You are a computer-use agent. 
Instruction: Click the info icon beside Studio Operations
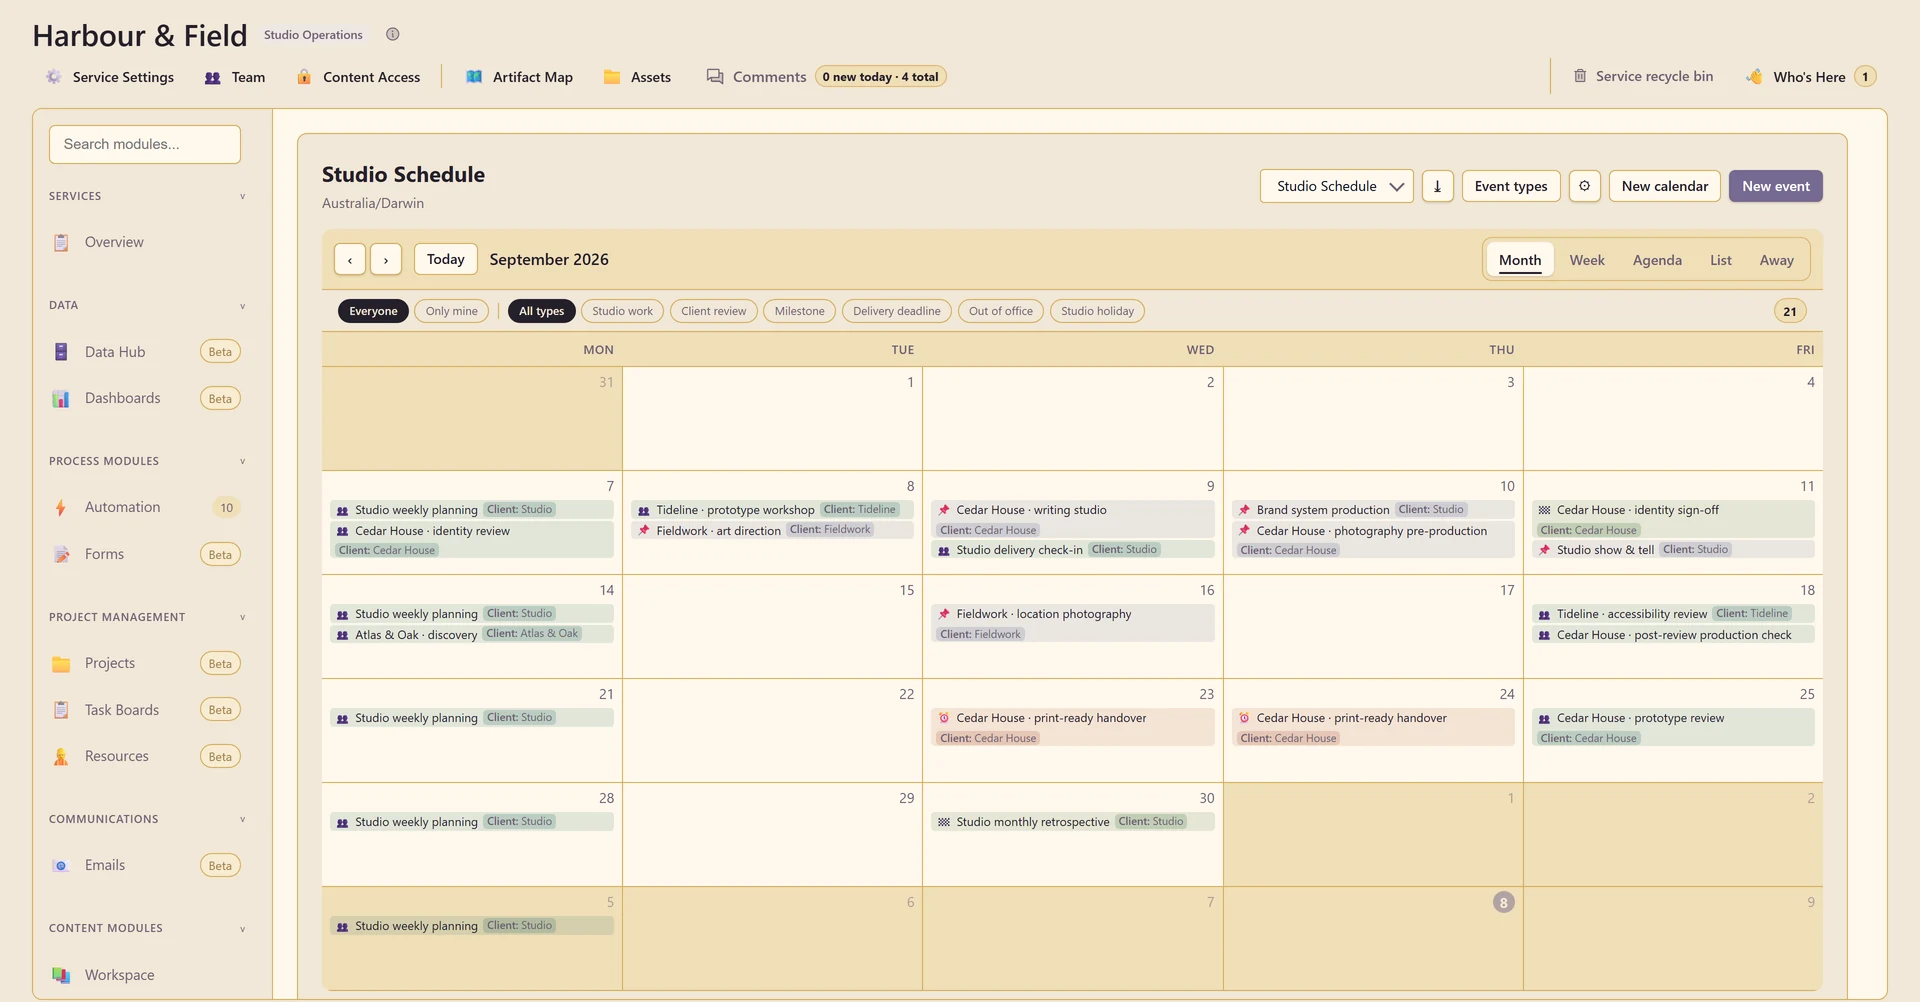click(393, 34)
